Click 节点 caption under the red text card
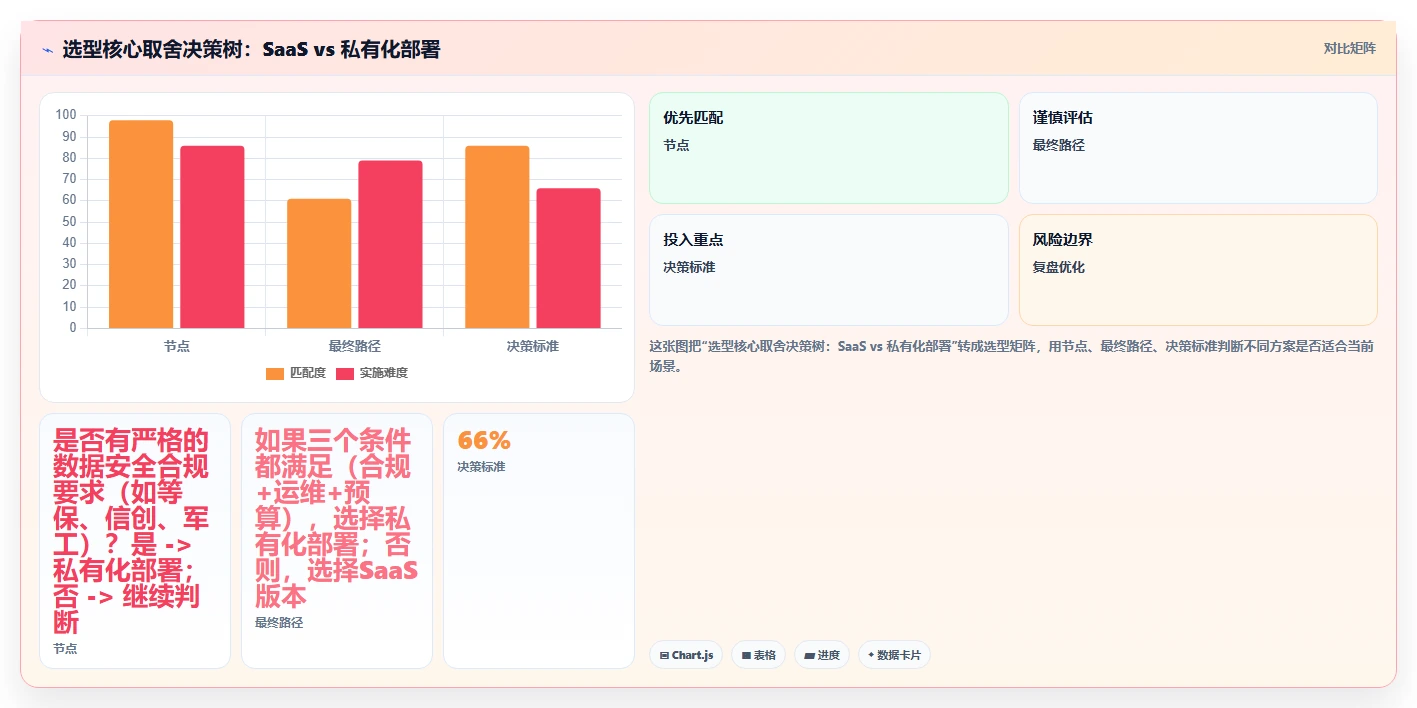 [65, 649]
